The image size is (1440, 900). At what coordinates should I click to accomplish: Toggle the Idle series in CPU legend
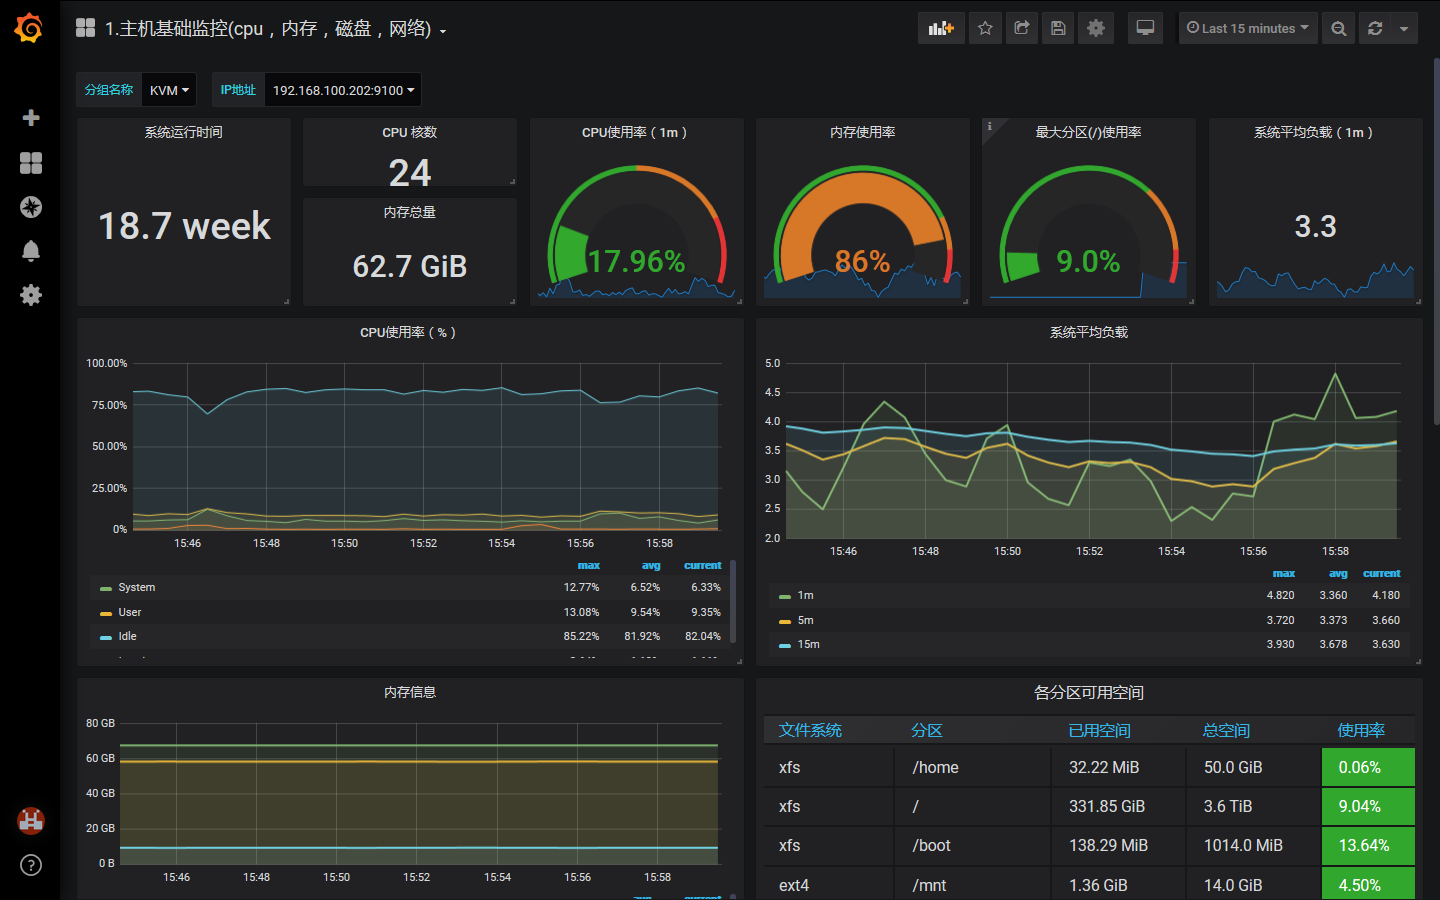point(127,636)
